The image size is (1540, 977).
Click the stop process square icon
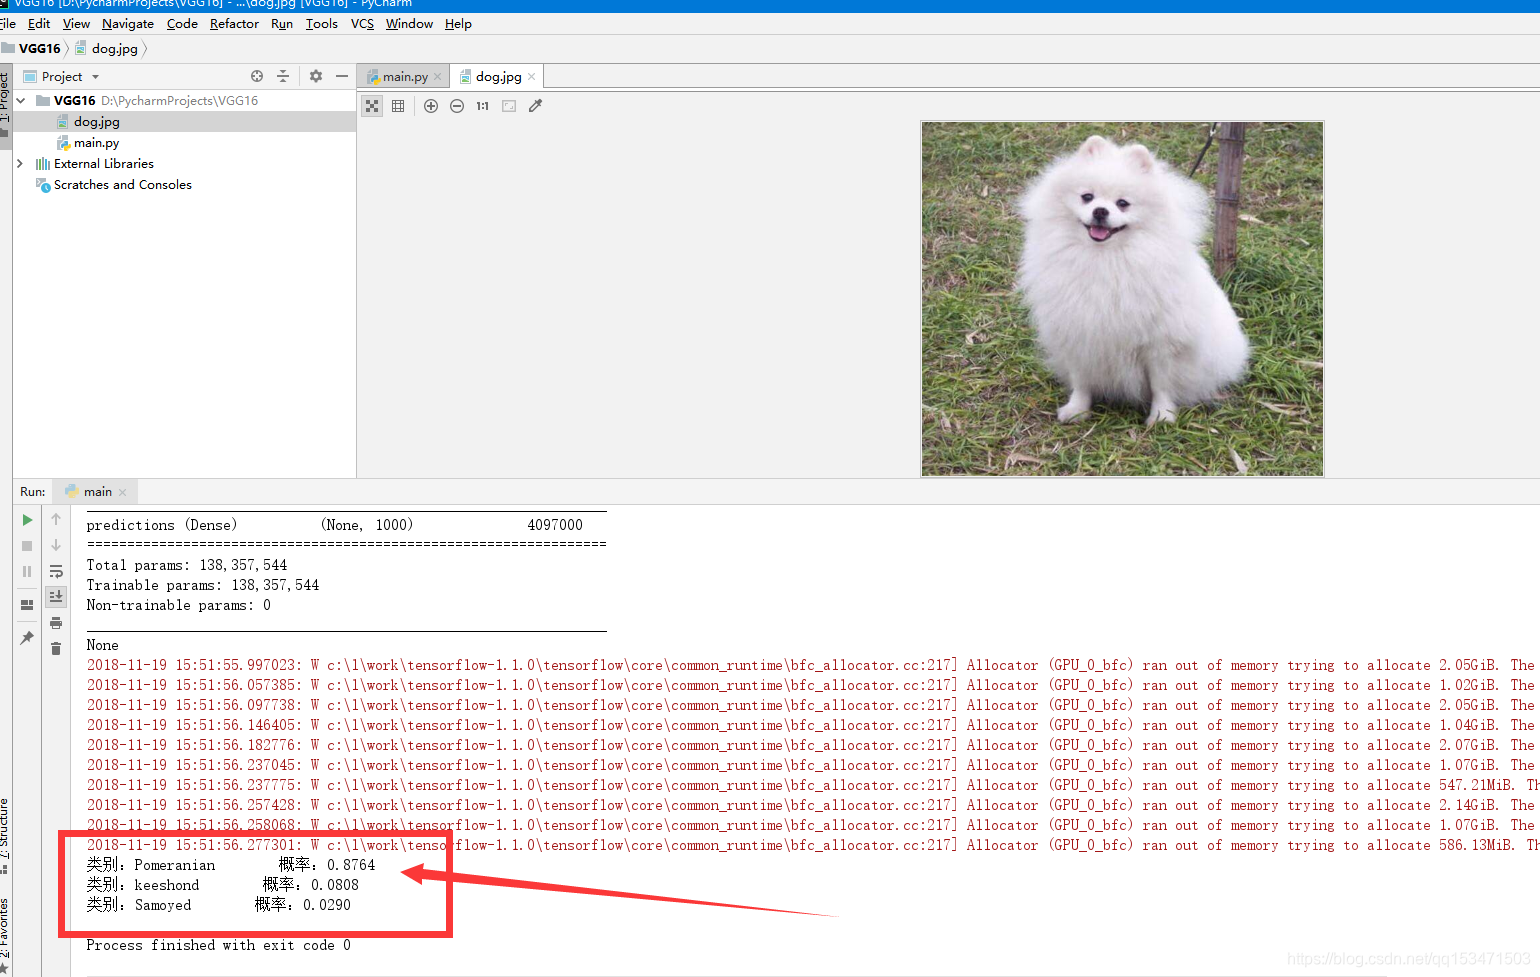coord(27,546)
